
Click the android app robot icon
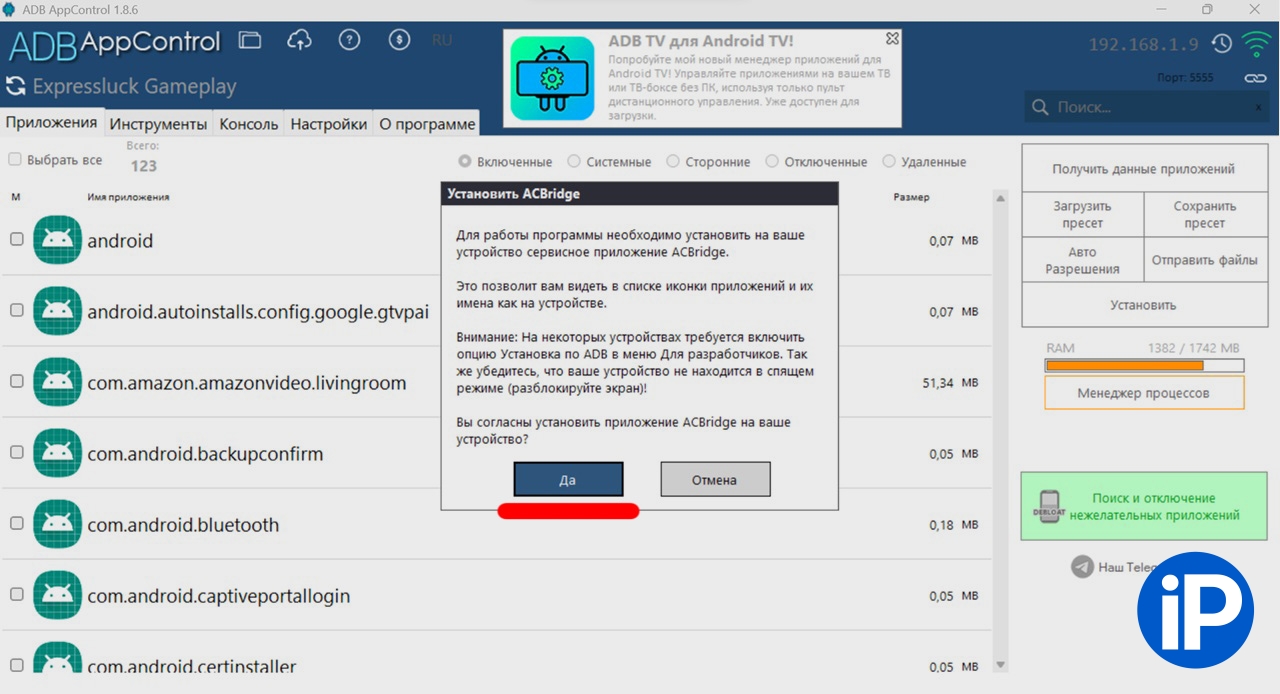coord(57,240)
